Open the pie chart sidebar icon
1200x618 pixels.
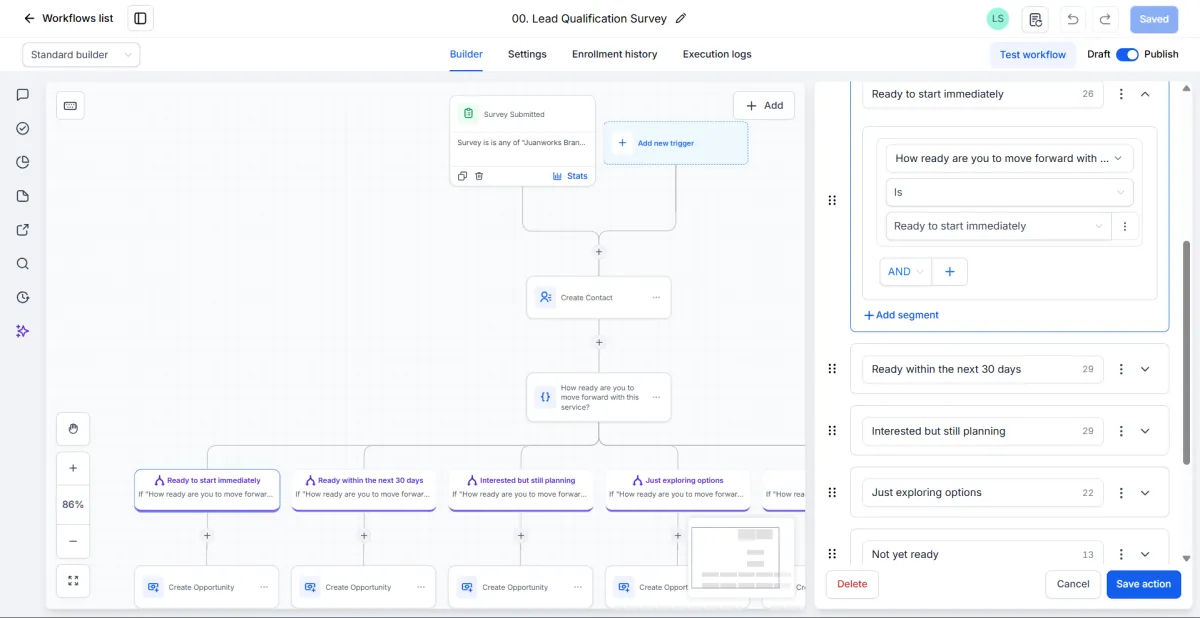pyautogui.click(x=22, y=162)
